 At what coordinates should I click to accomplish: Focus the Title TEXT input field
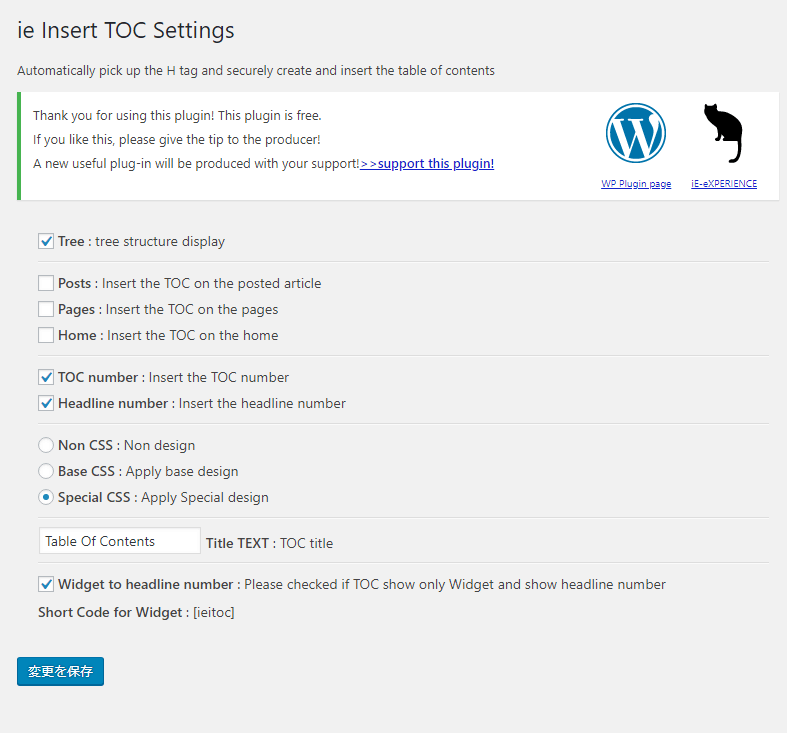(x=120, y=541)
